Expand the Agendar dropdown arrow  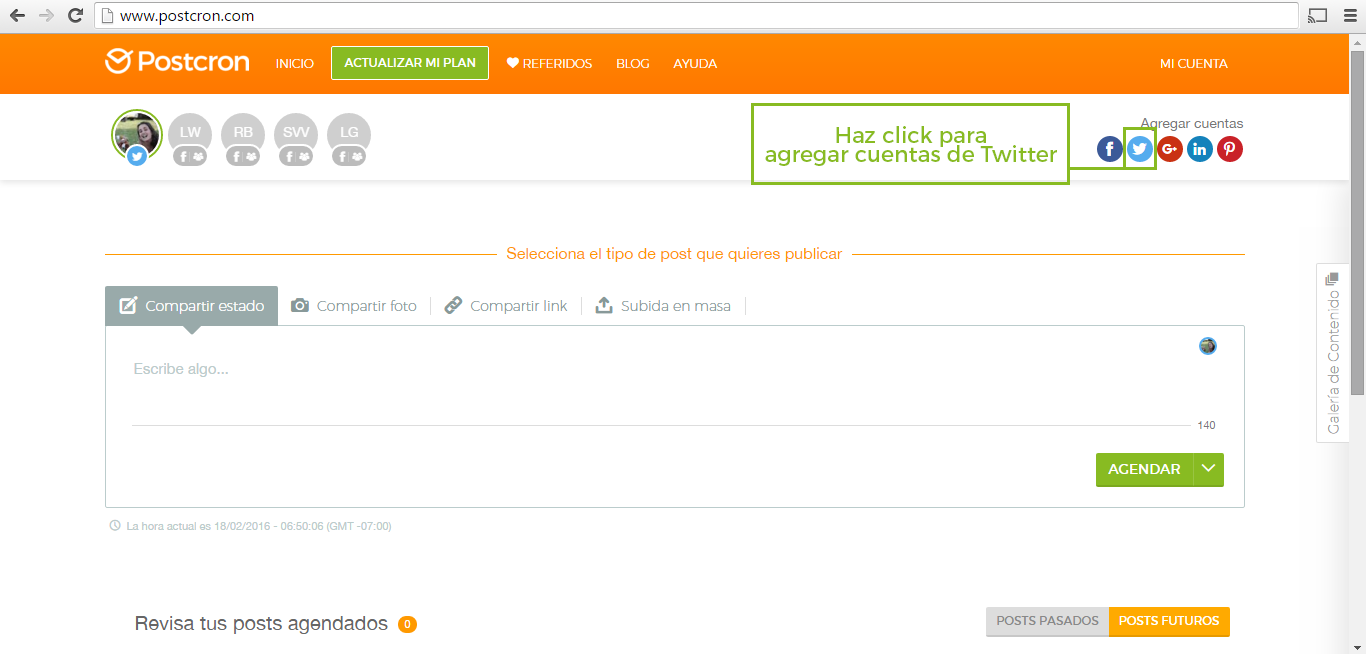click(x=1208, y=469)
